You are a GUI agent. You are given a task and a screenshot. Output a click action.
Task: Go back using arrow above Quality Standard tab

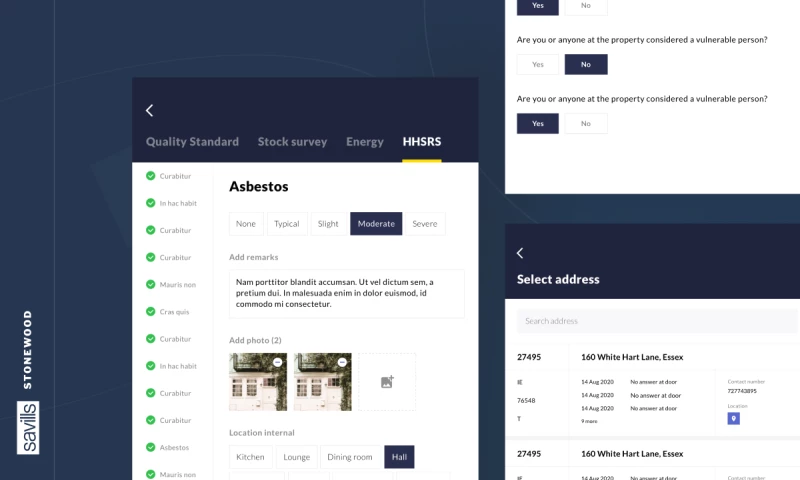149,110
